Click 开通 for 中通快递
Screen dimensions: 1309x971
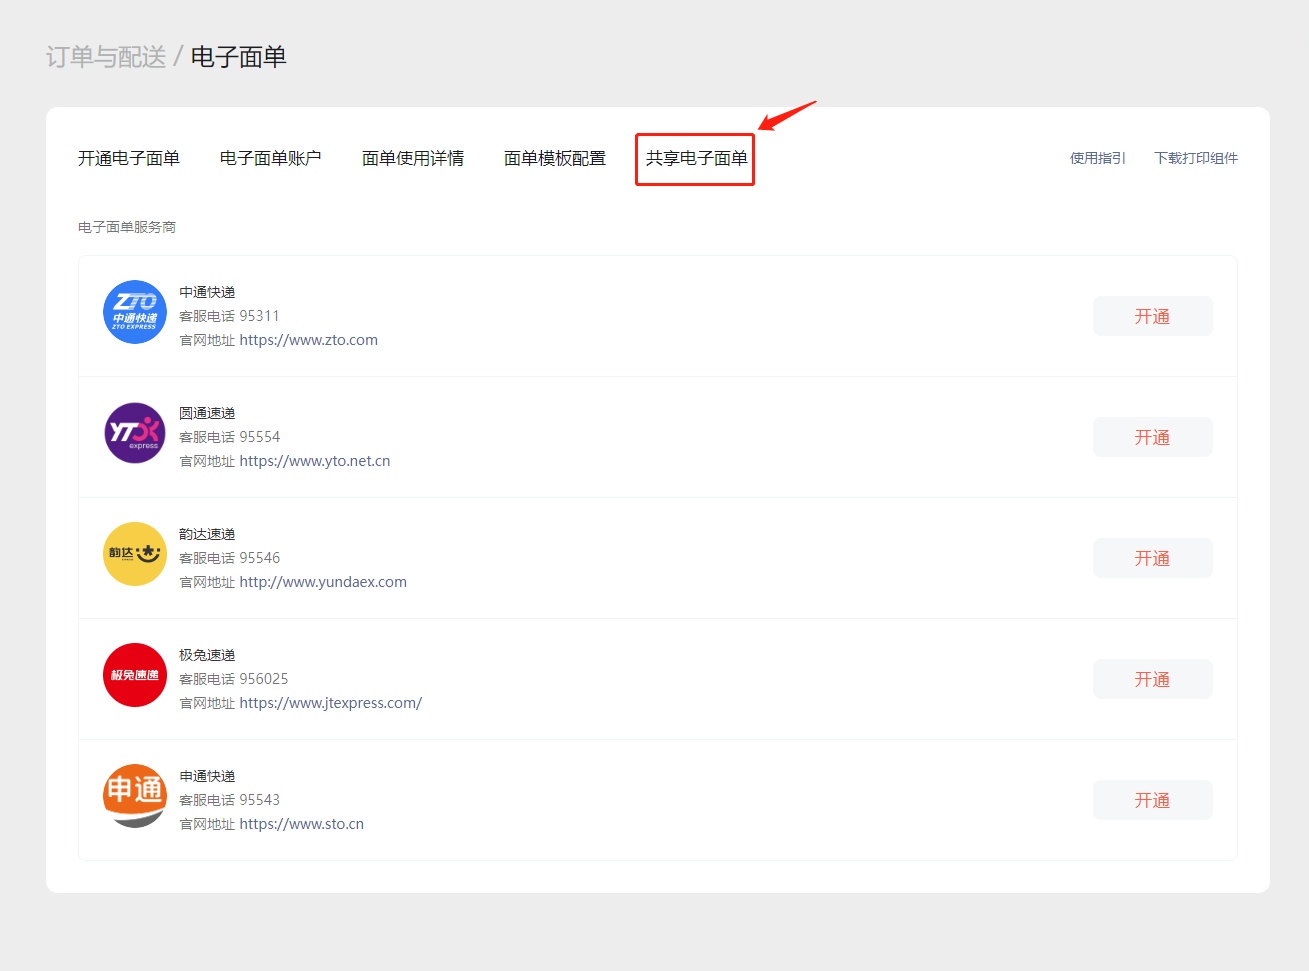1152,316
